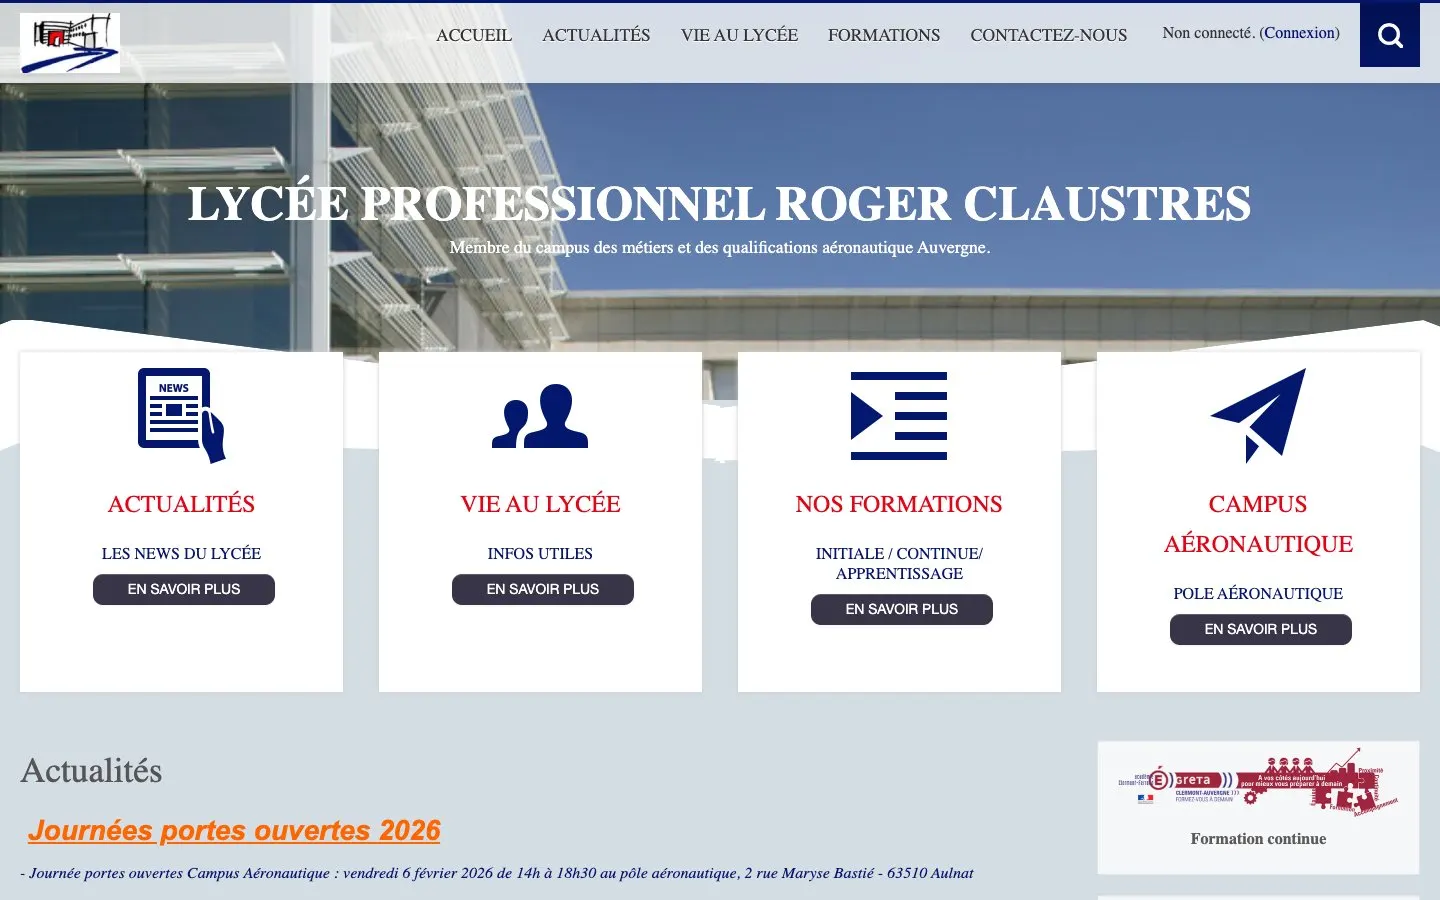Open the Formations menu item
Image resolution: width=1440 pixels, height=900 pixels.
tap(884, 35)
